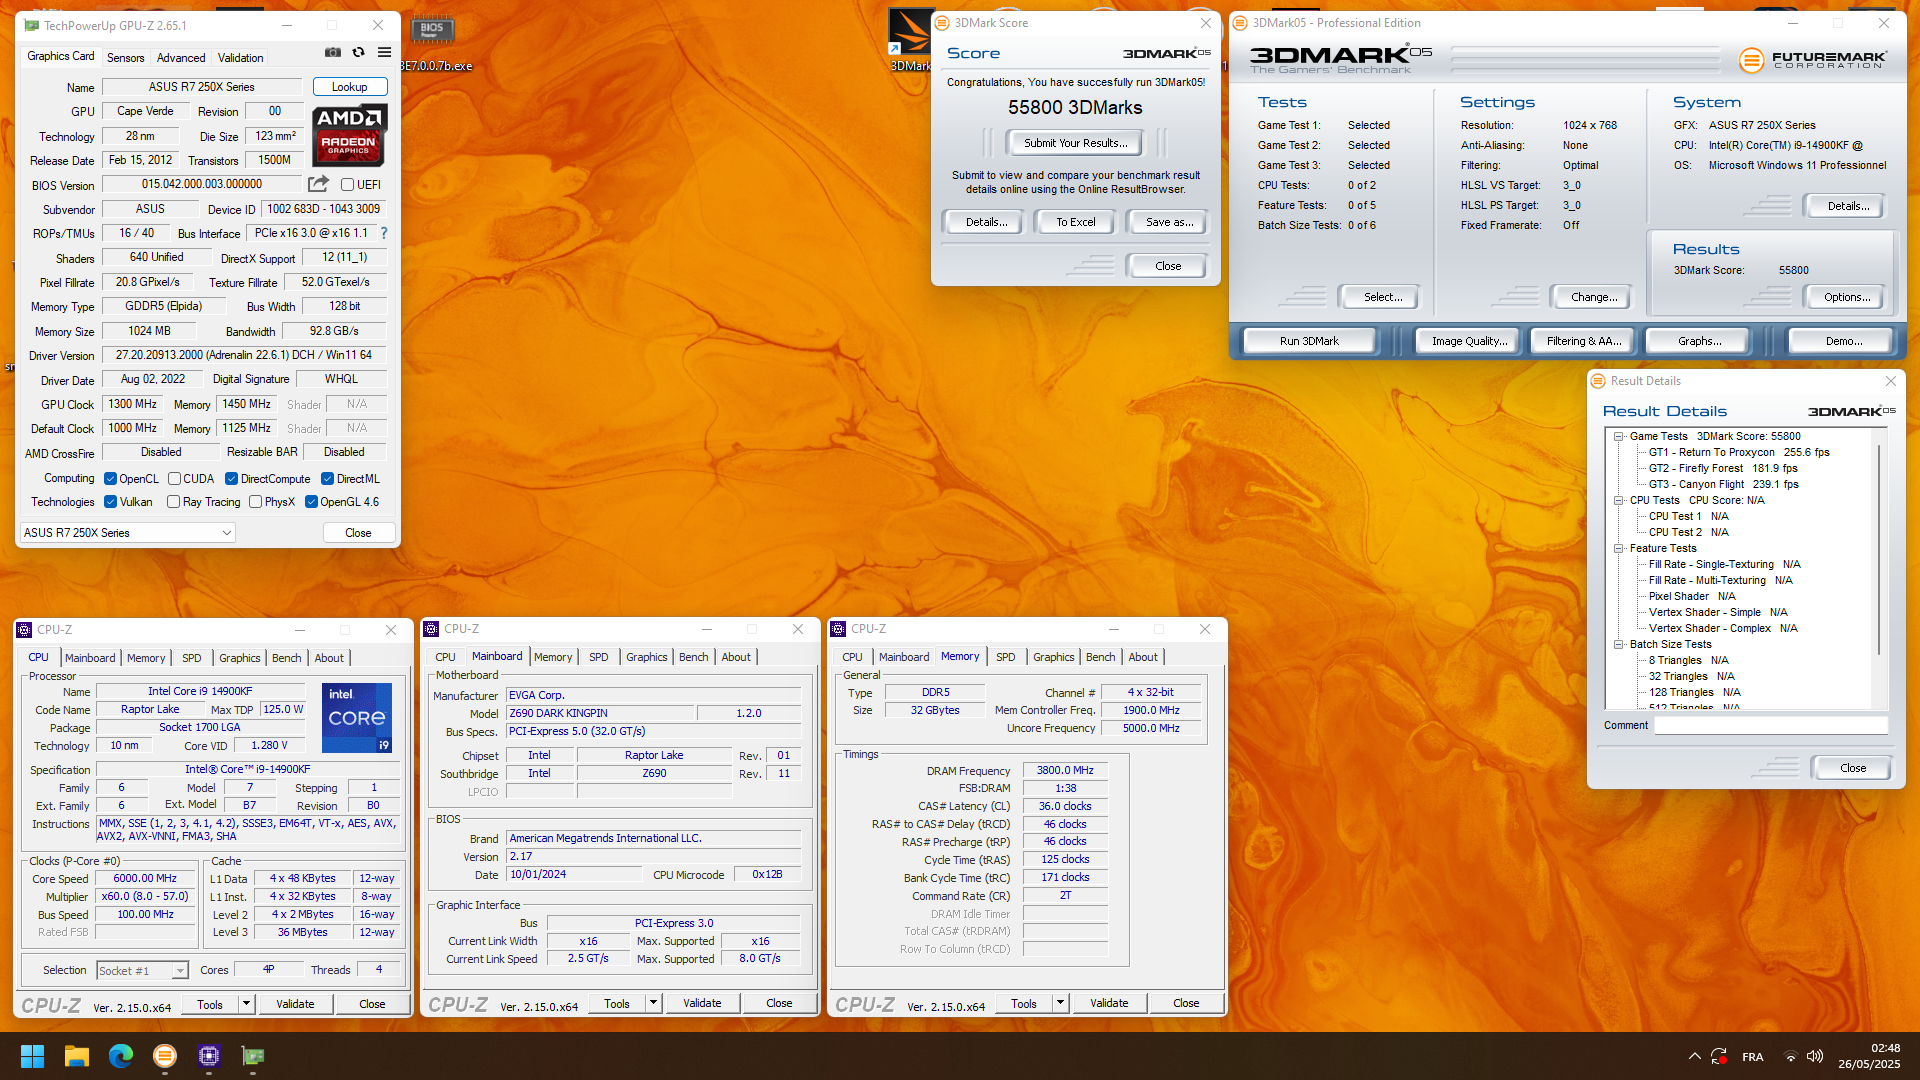Toggle the UEFI checkbox
This screenshot has width=1920, height=1080.
347,185
